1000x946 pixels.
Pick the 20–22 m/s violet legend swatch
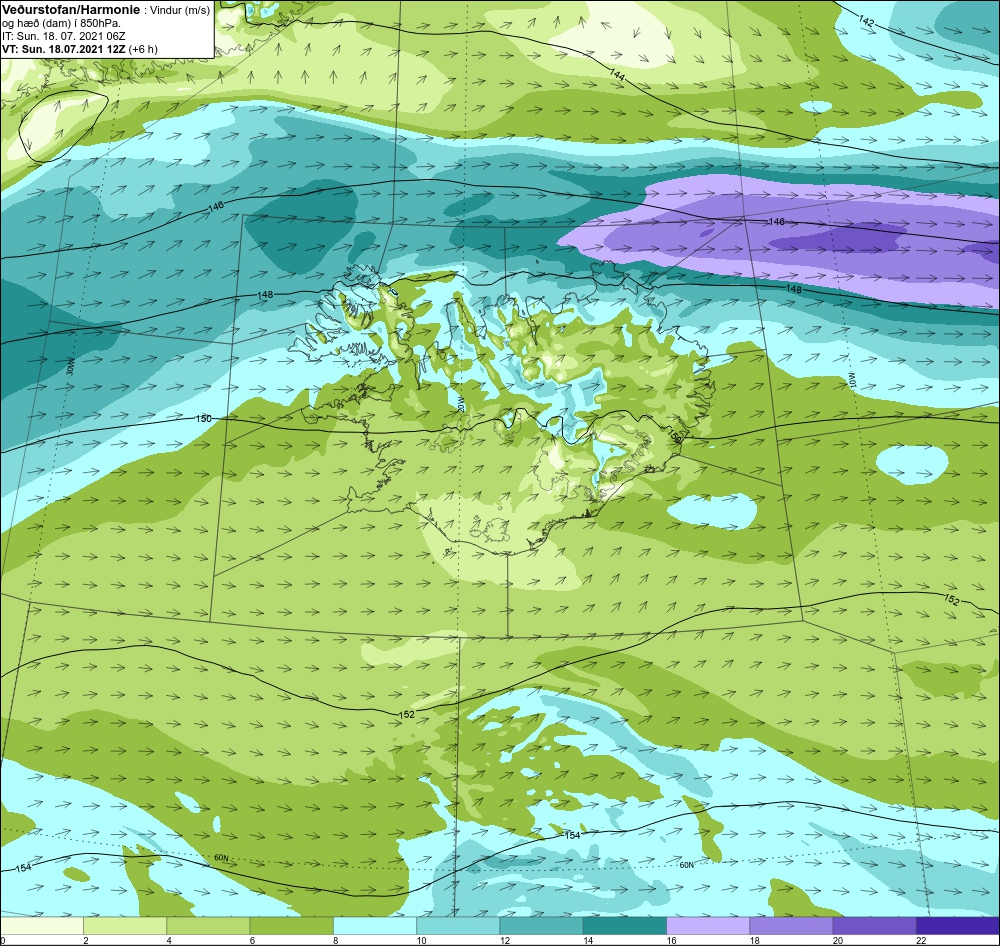pyautogui.click(x=874, y=925)
